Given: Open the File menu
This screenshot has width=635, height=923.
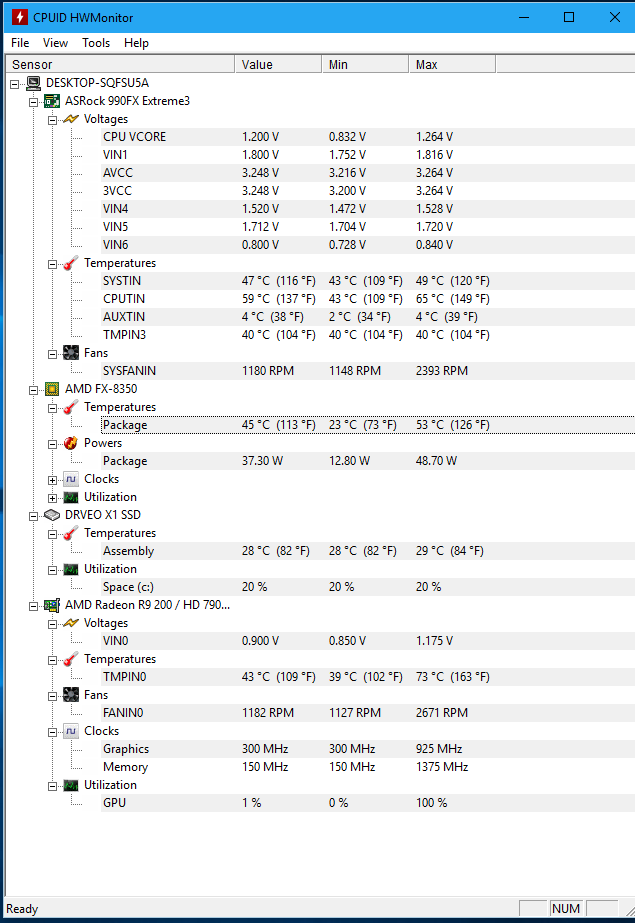Looking at the screenshot, I should point(20,43).
